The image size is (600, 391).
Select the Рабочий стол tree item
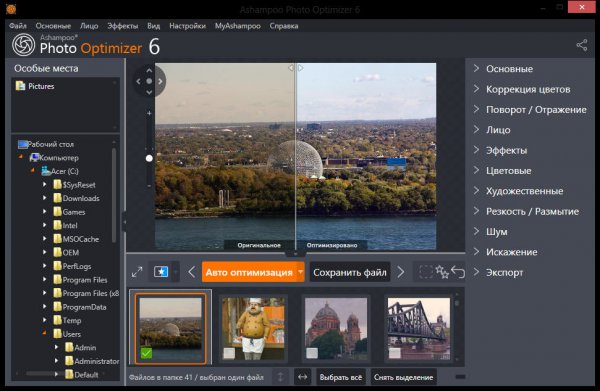tap(46, 144)
